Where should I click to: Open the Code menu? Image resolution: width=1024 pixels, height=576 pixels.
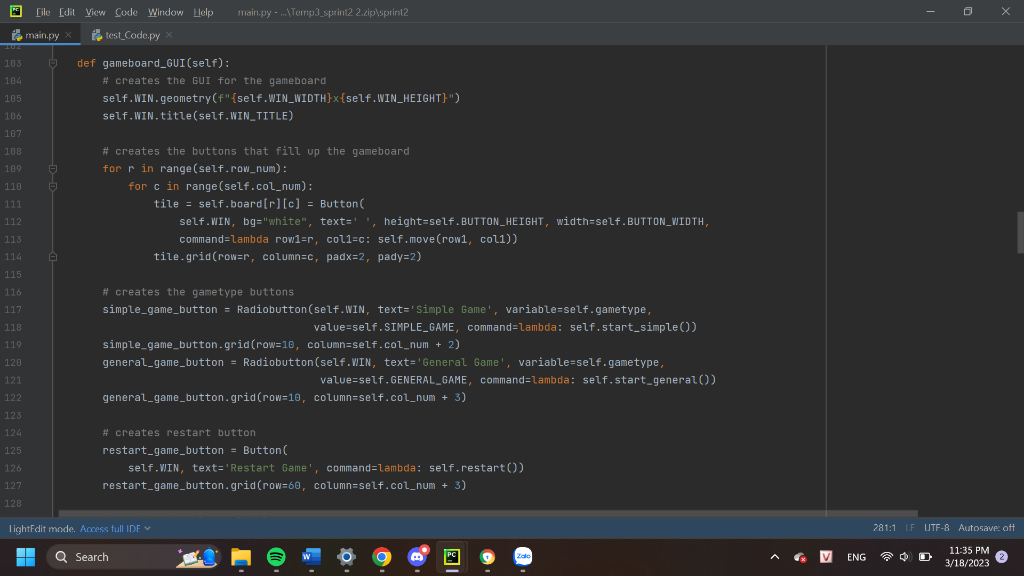pyautogui.click(x=126, y=12)
